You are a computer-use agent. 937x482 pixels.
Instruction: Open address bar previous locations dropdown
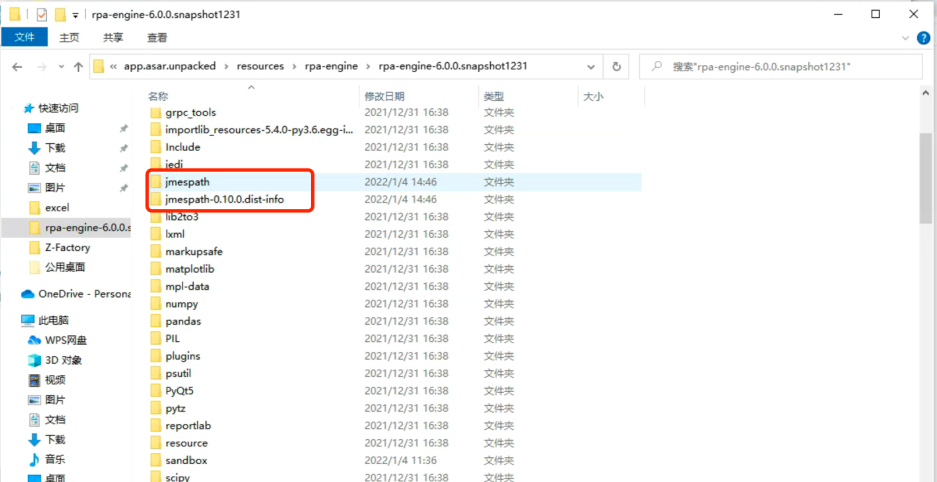click(x=591, y=67)
